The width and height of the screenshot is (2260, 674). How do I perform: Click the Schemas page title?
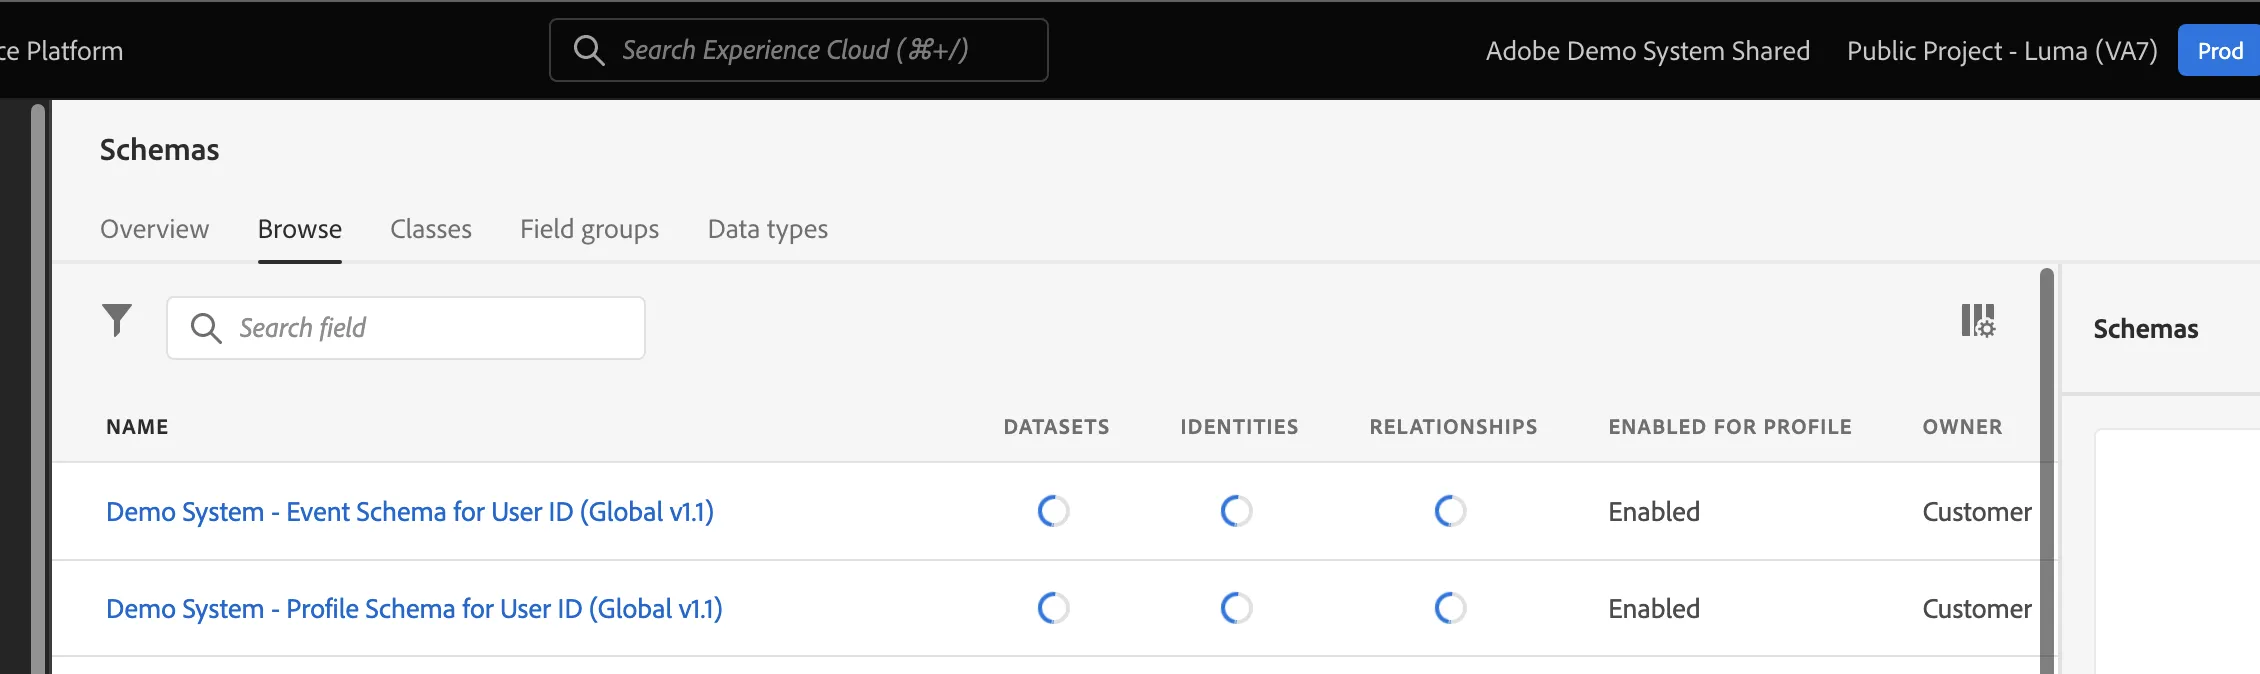coord(159,150)
